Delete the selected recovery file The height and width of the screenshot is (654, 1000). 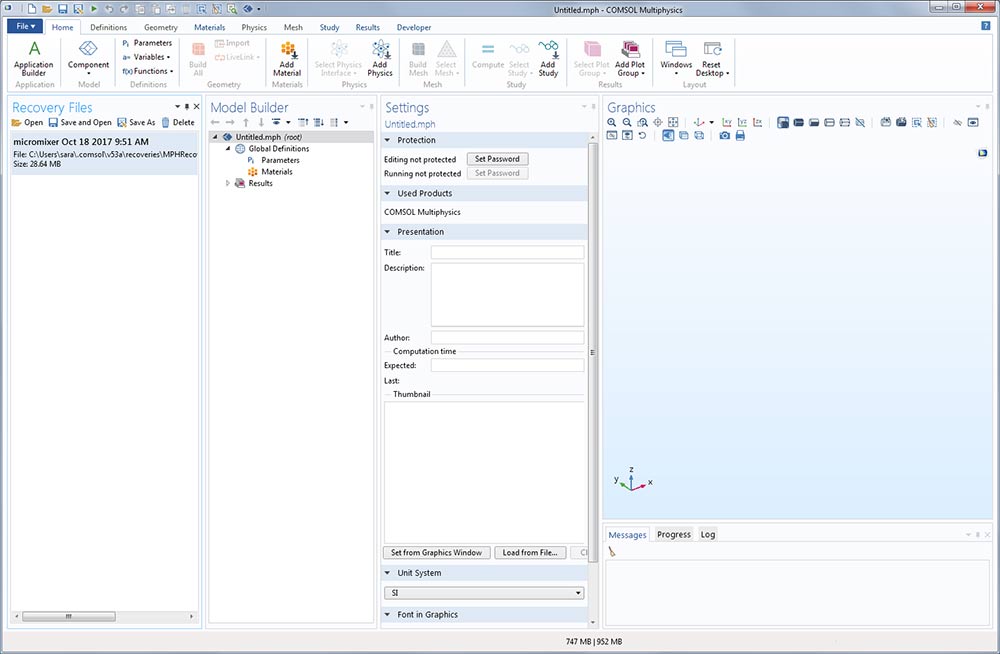pyautogui.click(x=178, y=122)
